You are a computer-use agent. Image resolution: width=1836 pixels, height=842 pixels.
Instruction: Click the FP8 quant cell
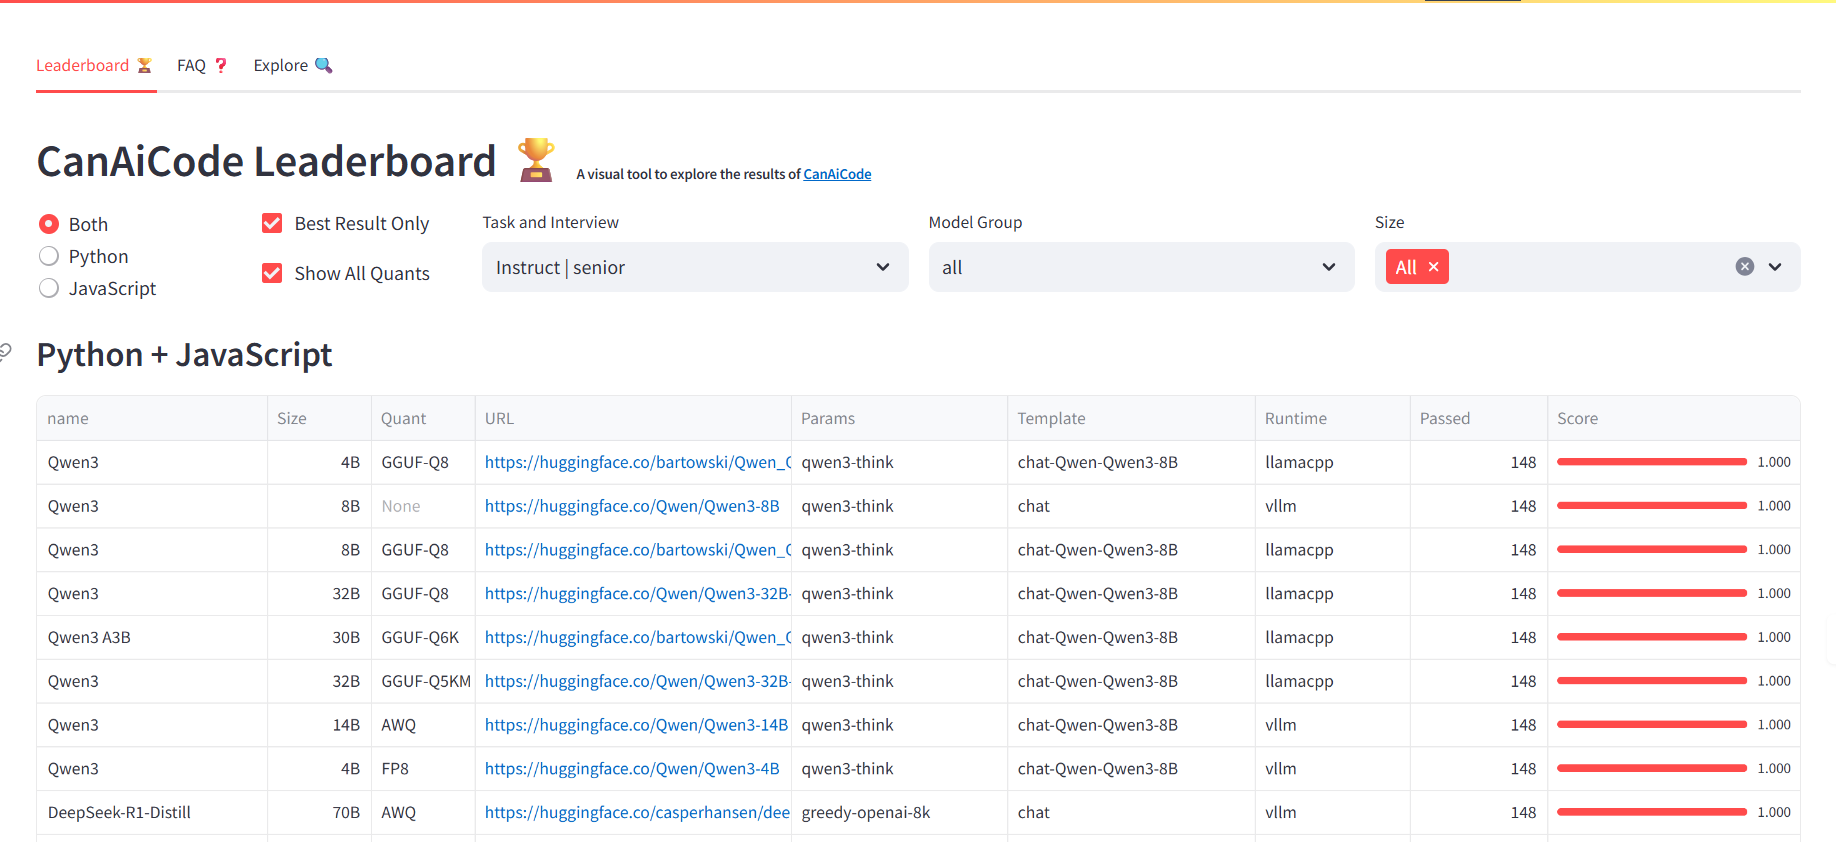[x=423, y=769]
